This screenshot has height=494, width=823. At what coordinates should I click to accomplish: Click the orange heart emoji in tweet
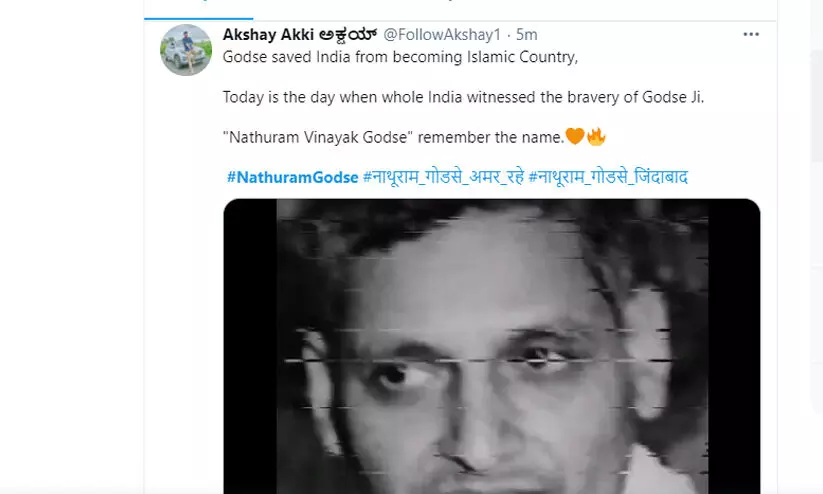[575, 136]
